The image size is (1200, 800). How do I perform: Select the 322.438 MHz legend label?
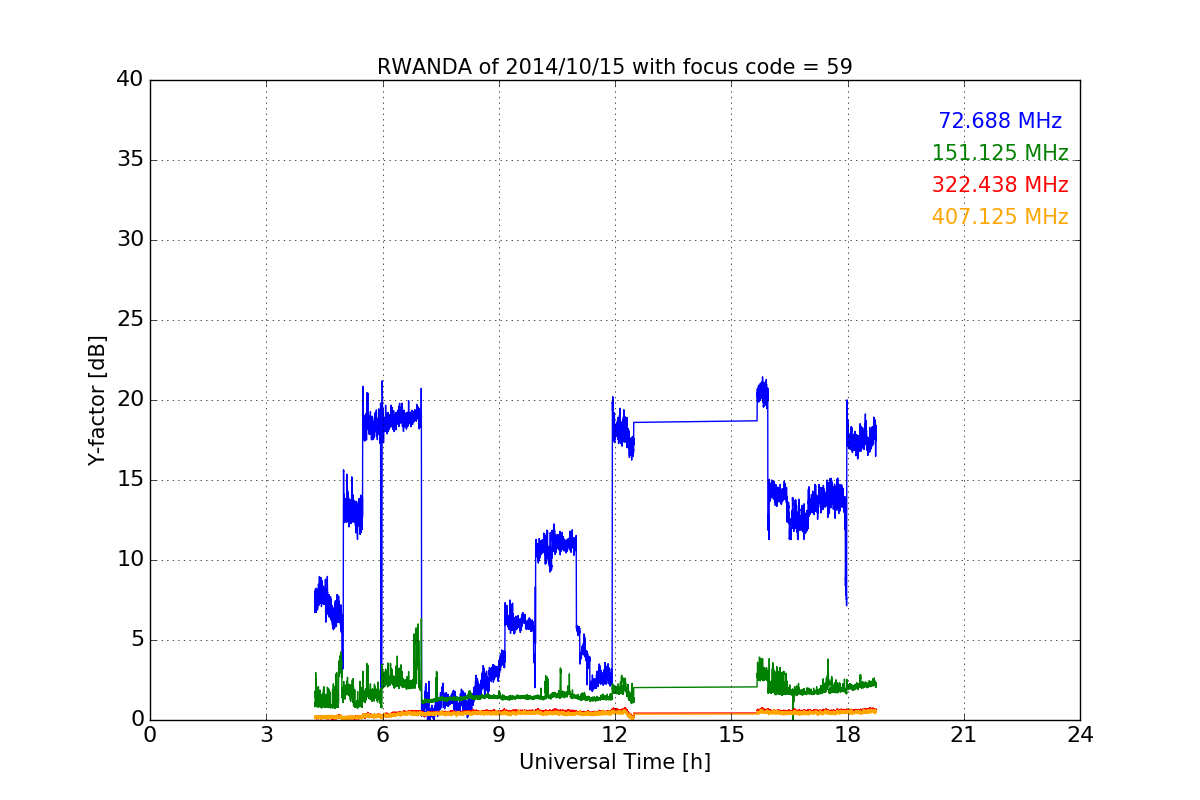click(1000, 185)
